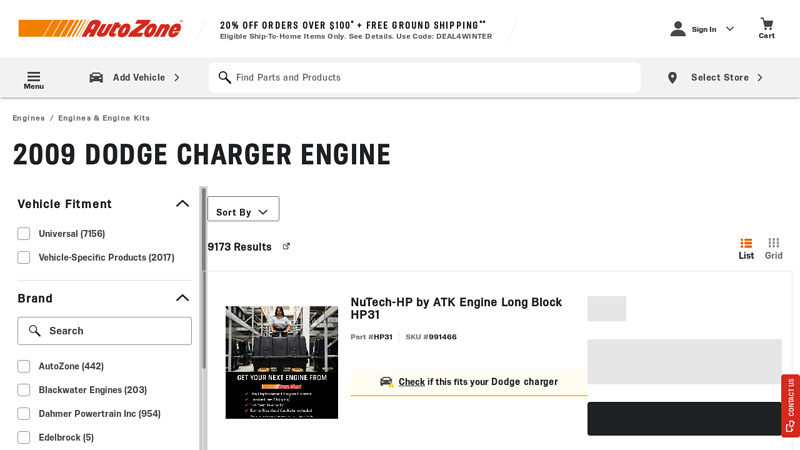Click the Add Vehicle text

139,78
